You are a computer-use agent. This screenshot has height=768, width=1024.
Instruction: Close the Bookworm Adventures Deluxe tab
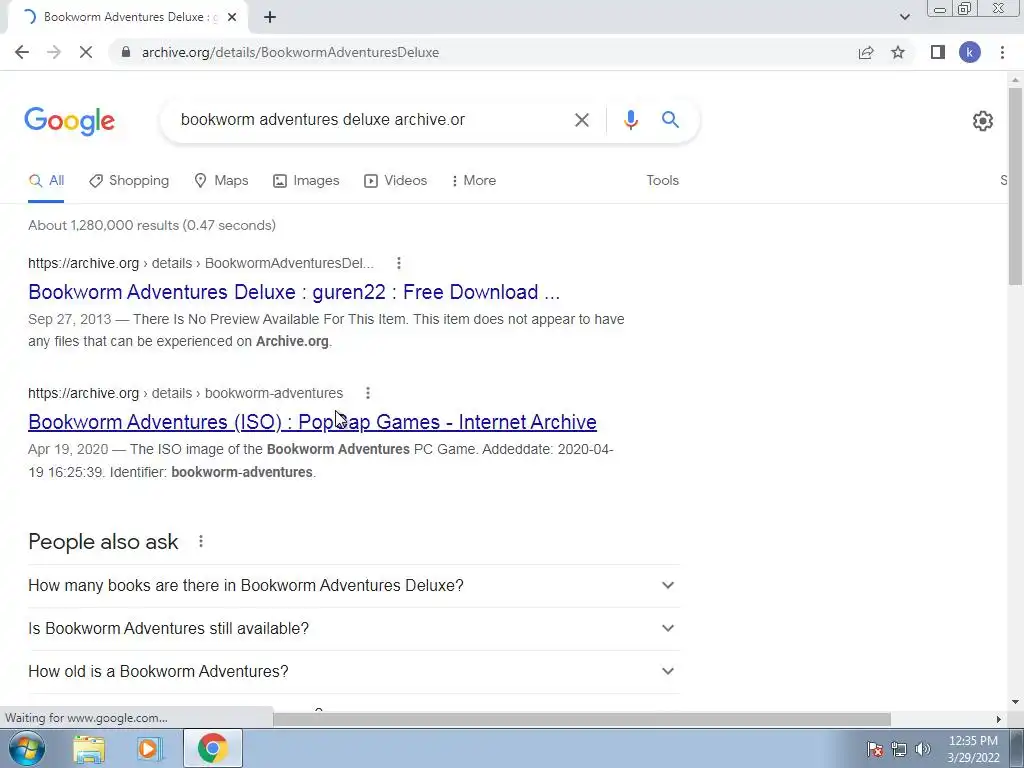(232, 17)
